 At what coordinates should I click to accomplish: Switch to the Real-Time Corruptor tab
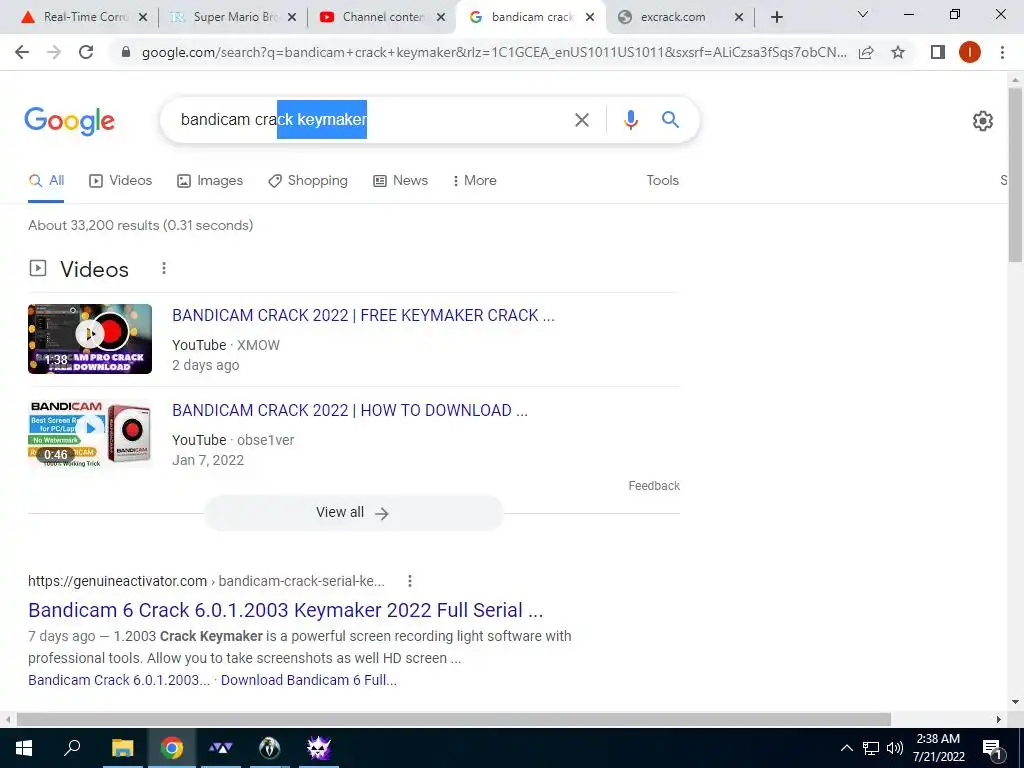click(x=78, y=17)
